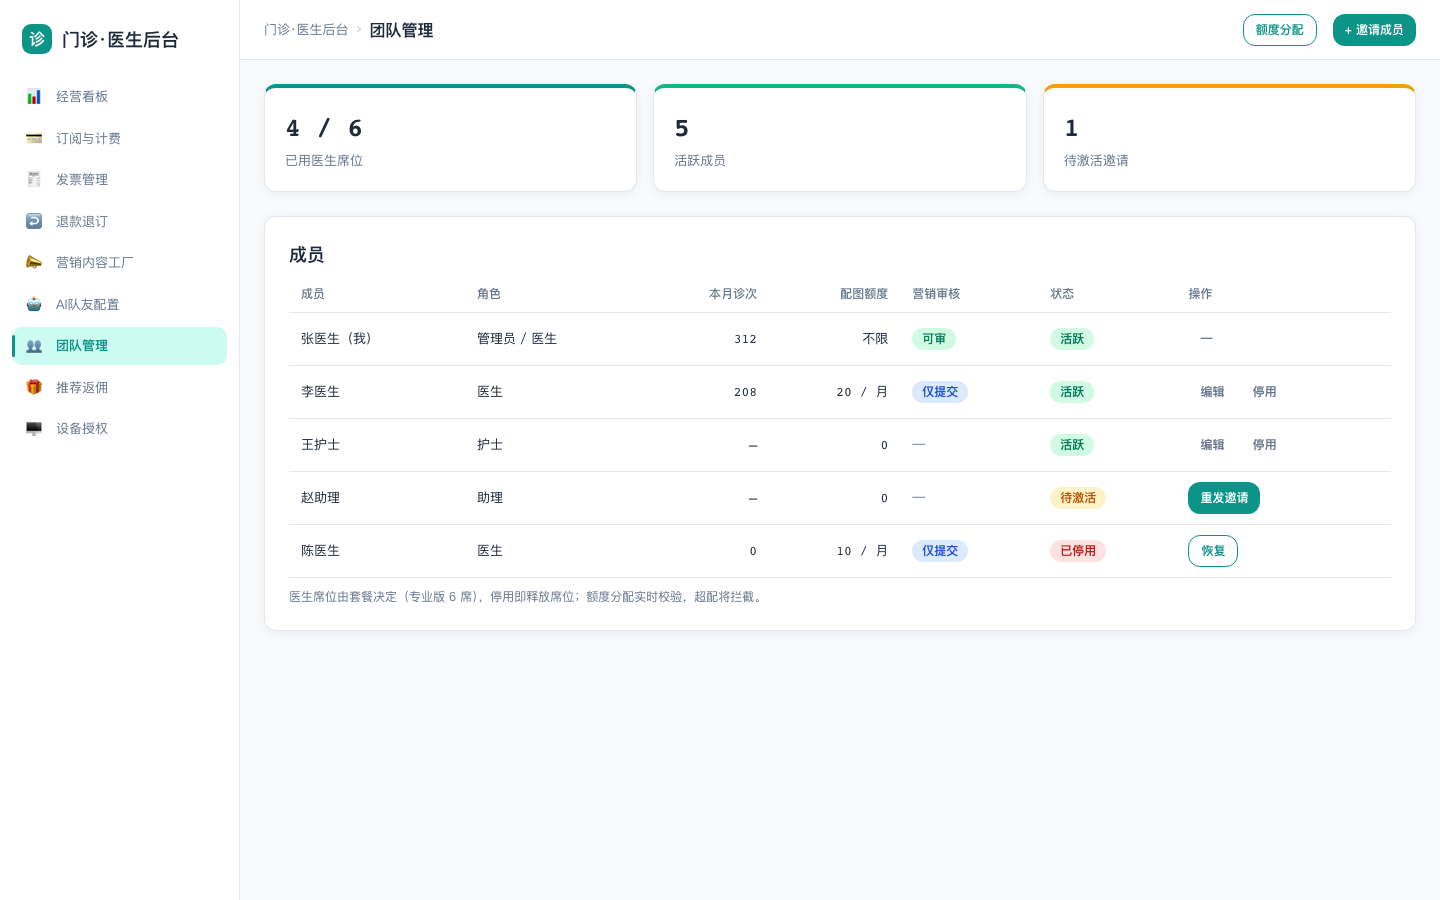Click the 待激活邀请 stat card
The width and height of the screenshot is (1440, 900).
pyautogui.click(x=1229, y=138)
